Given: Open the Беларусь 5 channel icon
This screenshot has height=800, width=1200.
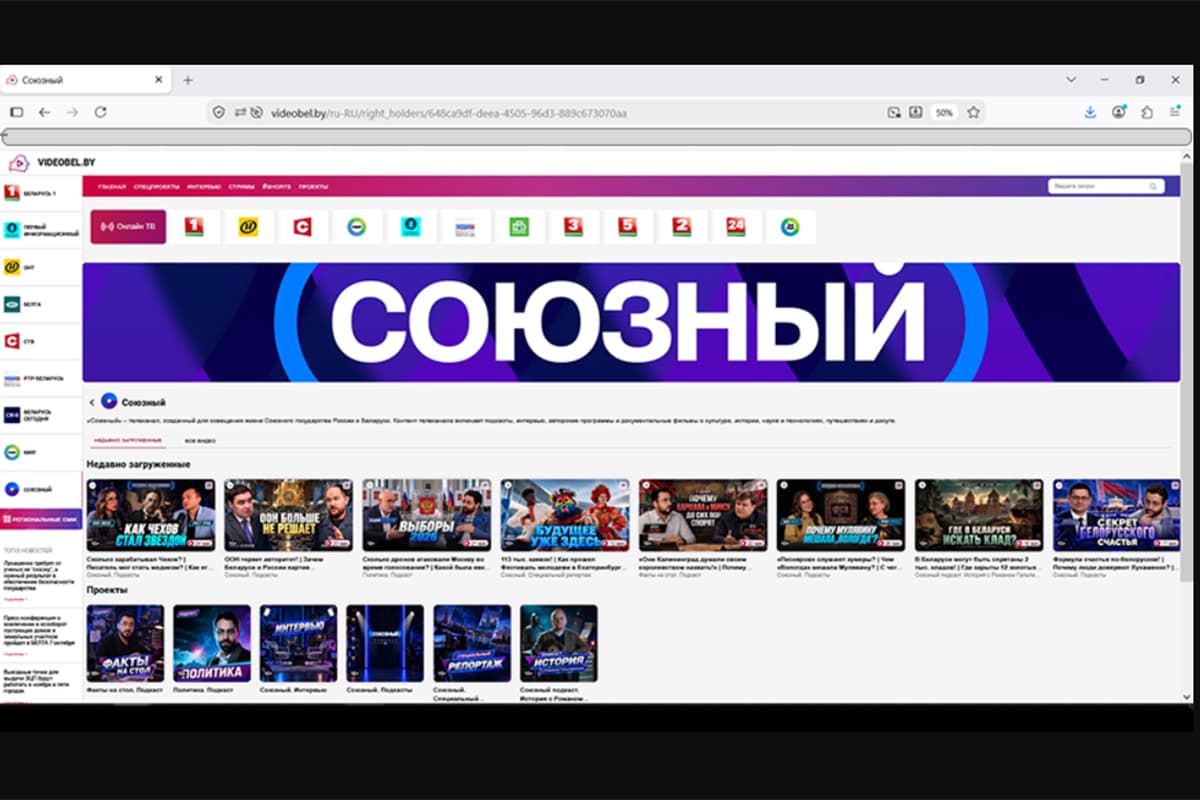Looking at the screenshot, I should [627, 227].
